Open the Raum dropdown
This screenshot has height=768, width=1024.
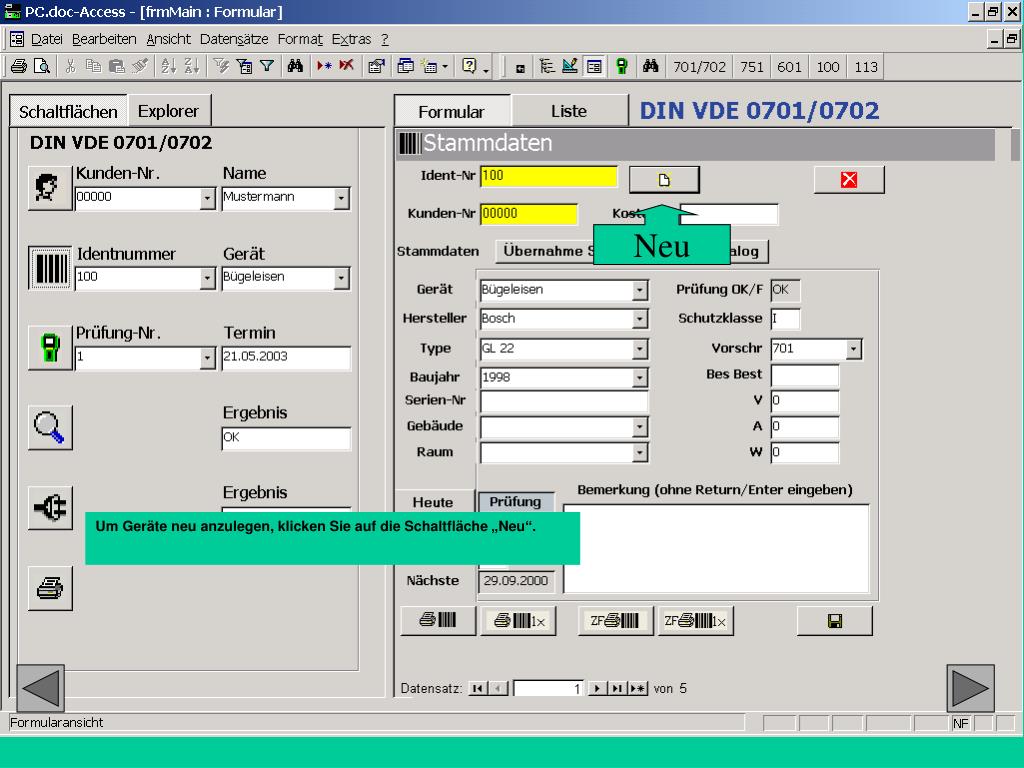640,453
